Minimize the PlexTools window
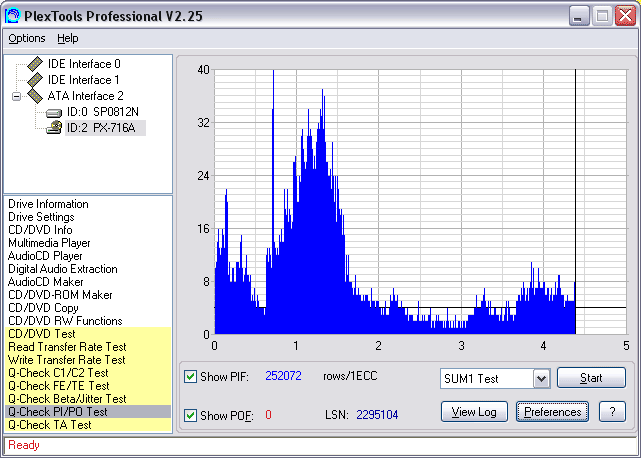 578,16
